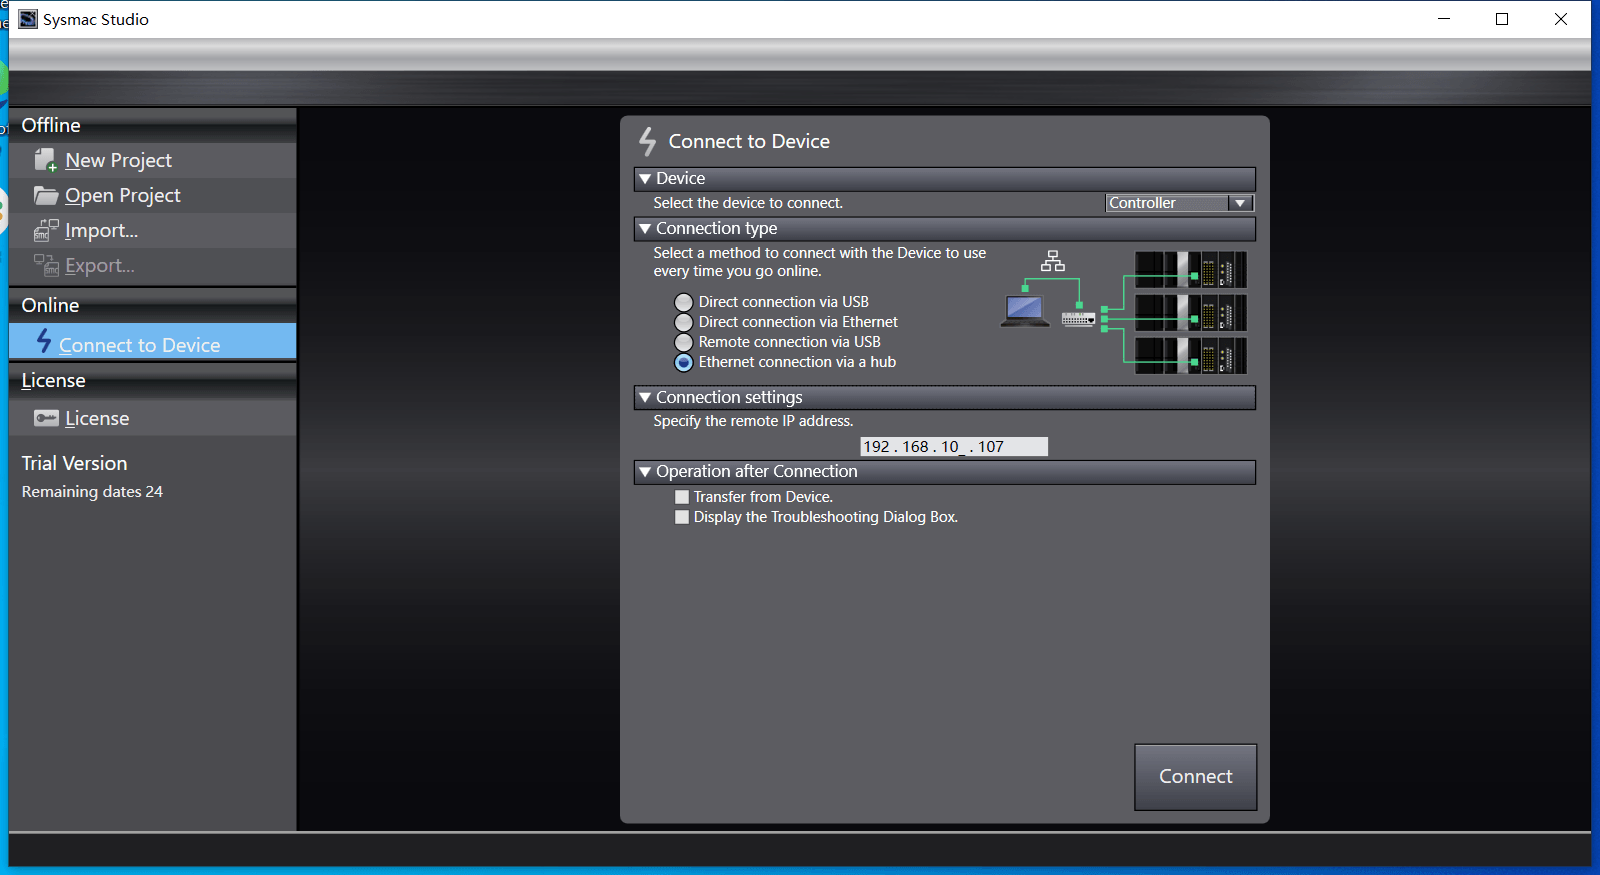Select Remote connection via USB
Viewport: 1600px width, 875px height.
point(684,342)
